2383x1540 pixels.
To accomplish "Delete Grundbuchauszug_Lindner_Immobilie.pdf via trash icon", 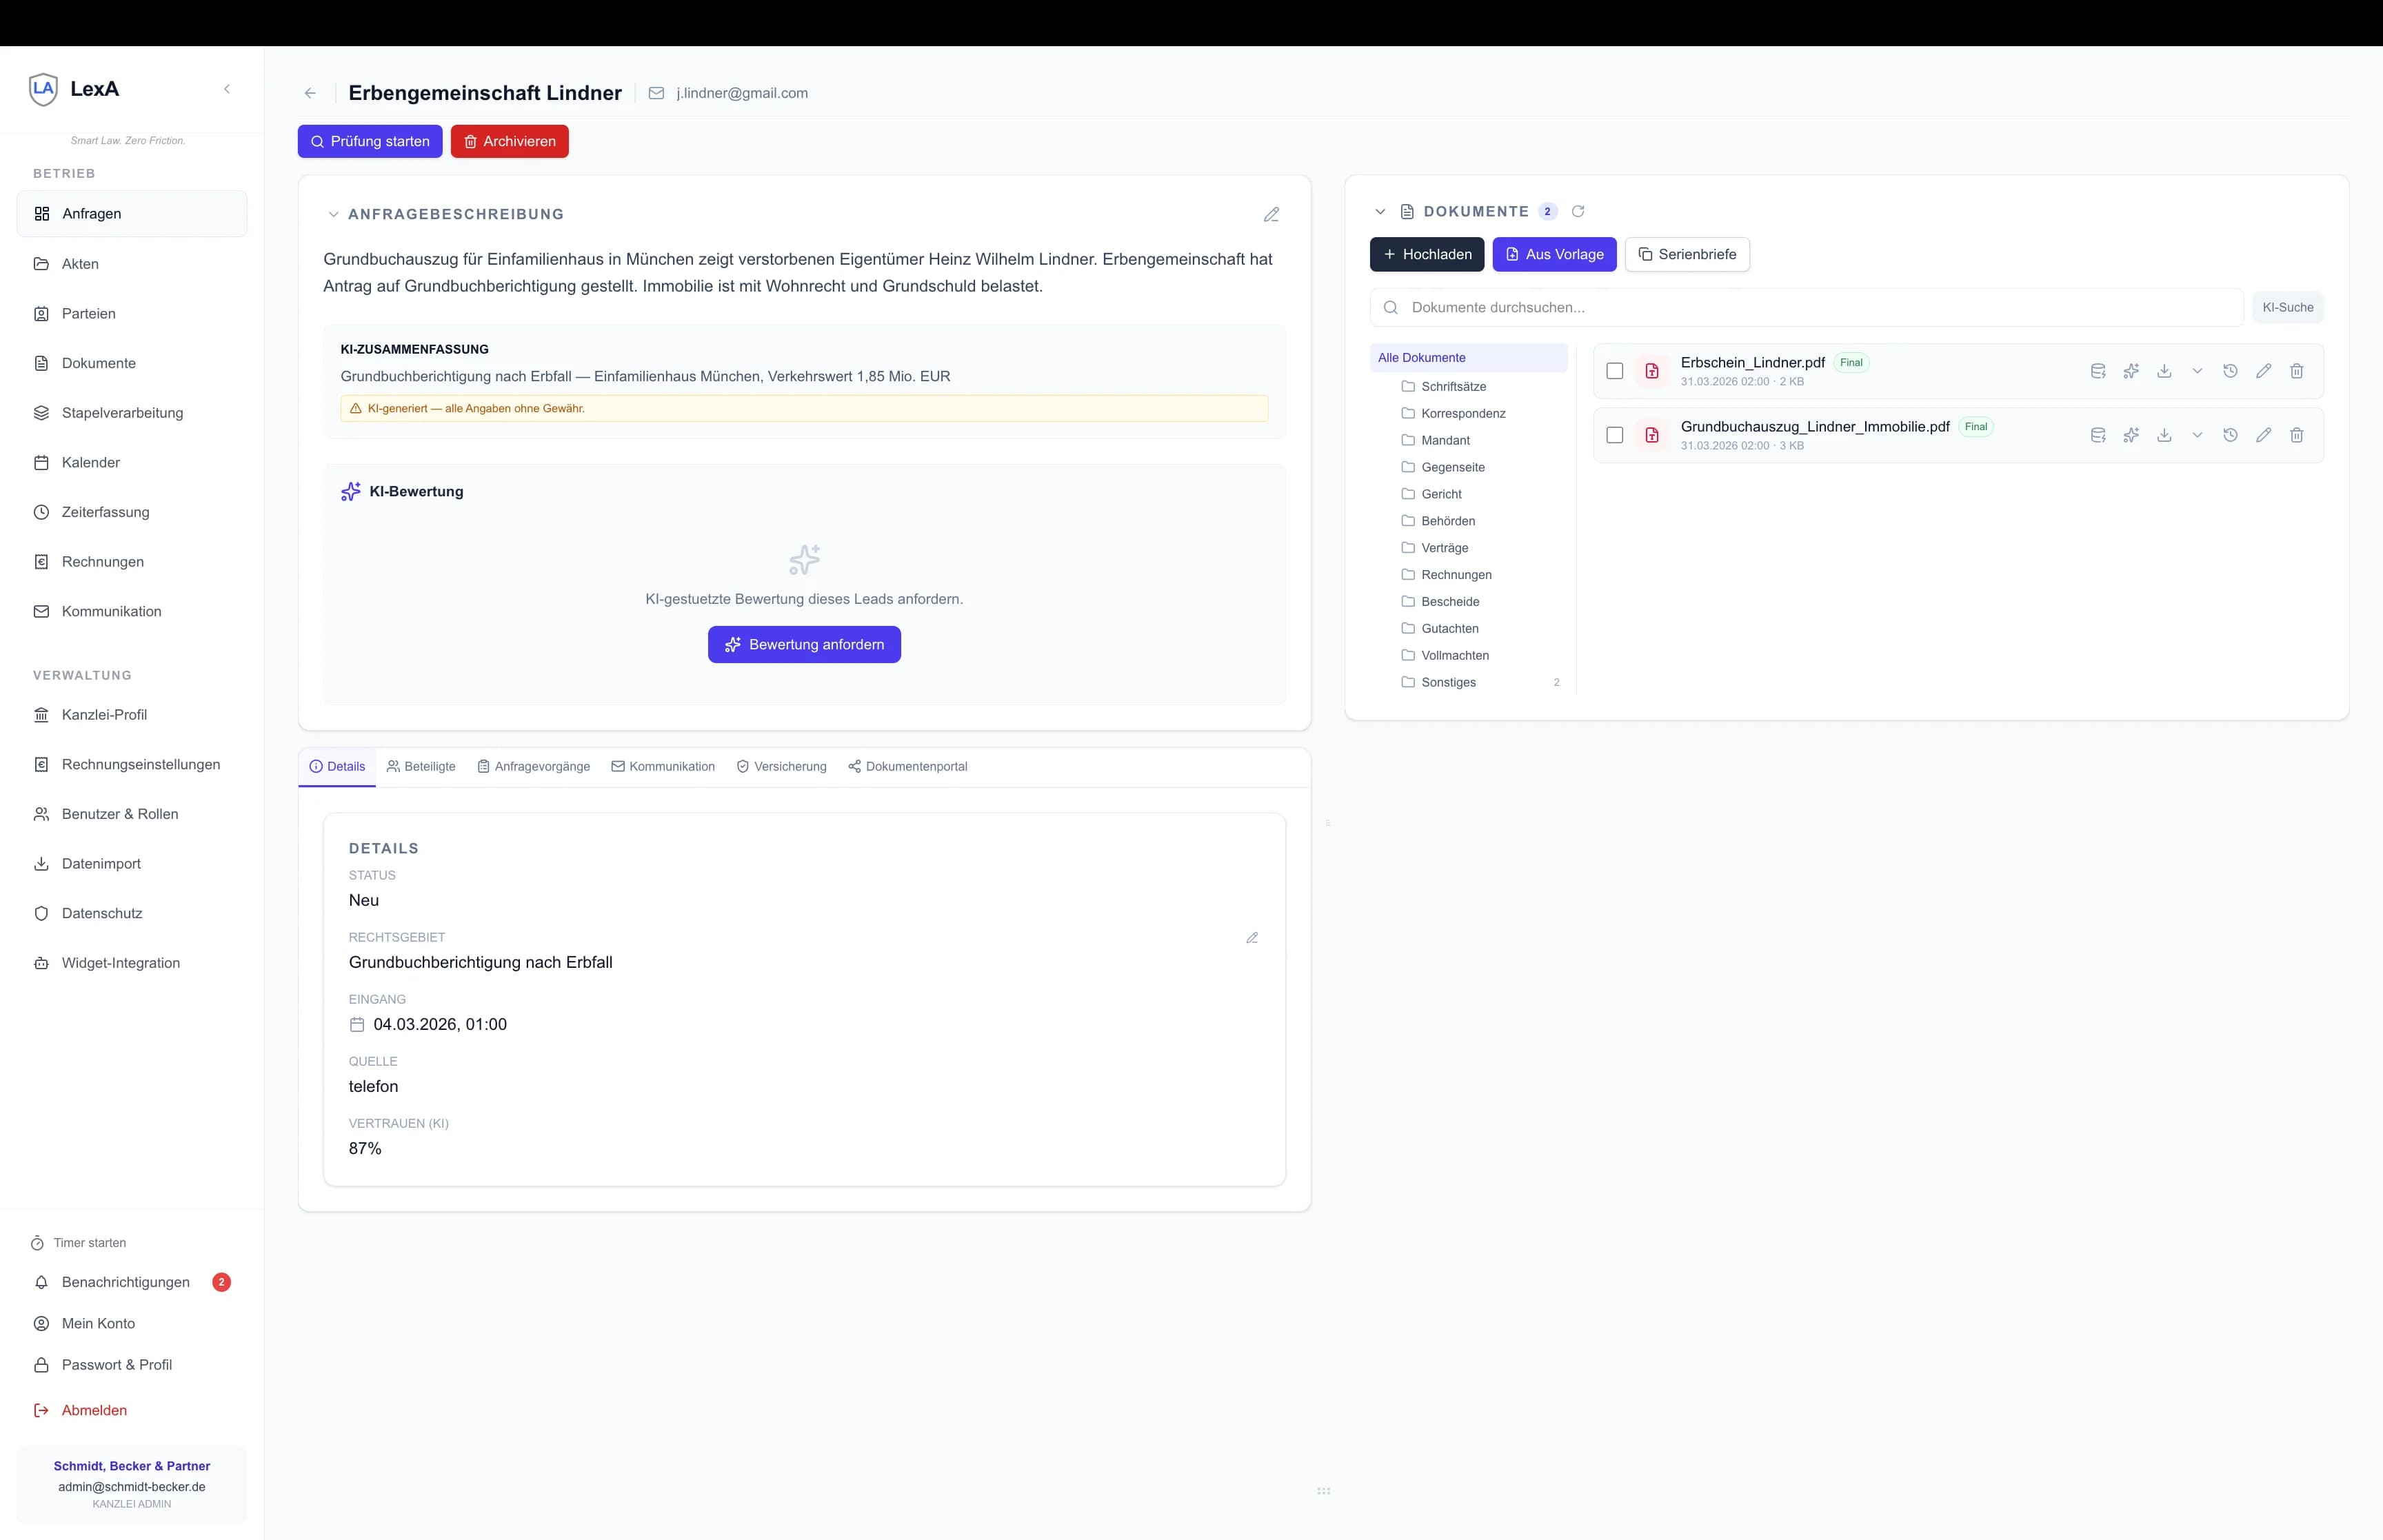I will coord(2296,435).
